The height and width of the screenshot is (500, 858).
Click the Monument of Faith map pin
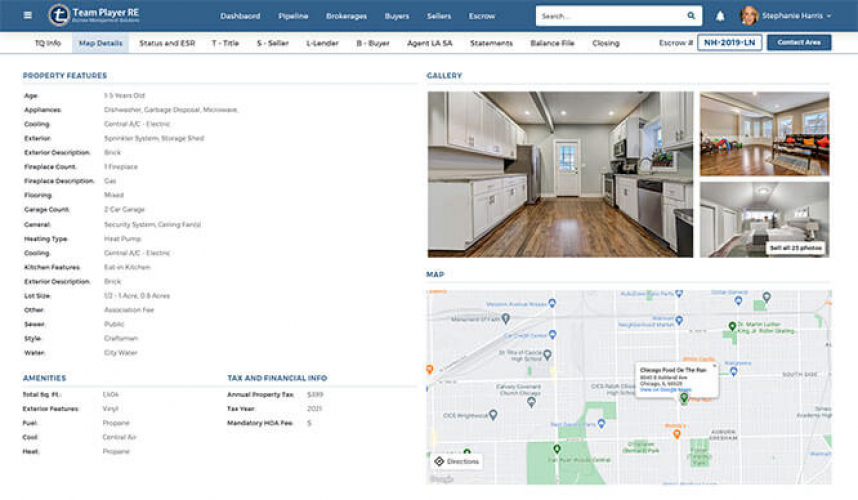506,318
